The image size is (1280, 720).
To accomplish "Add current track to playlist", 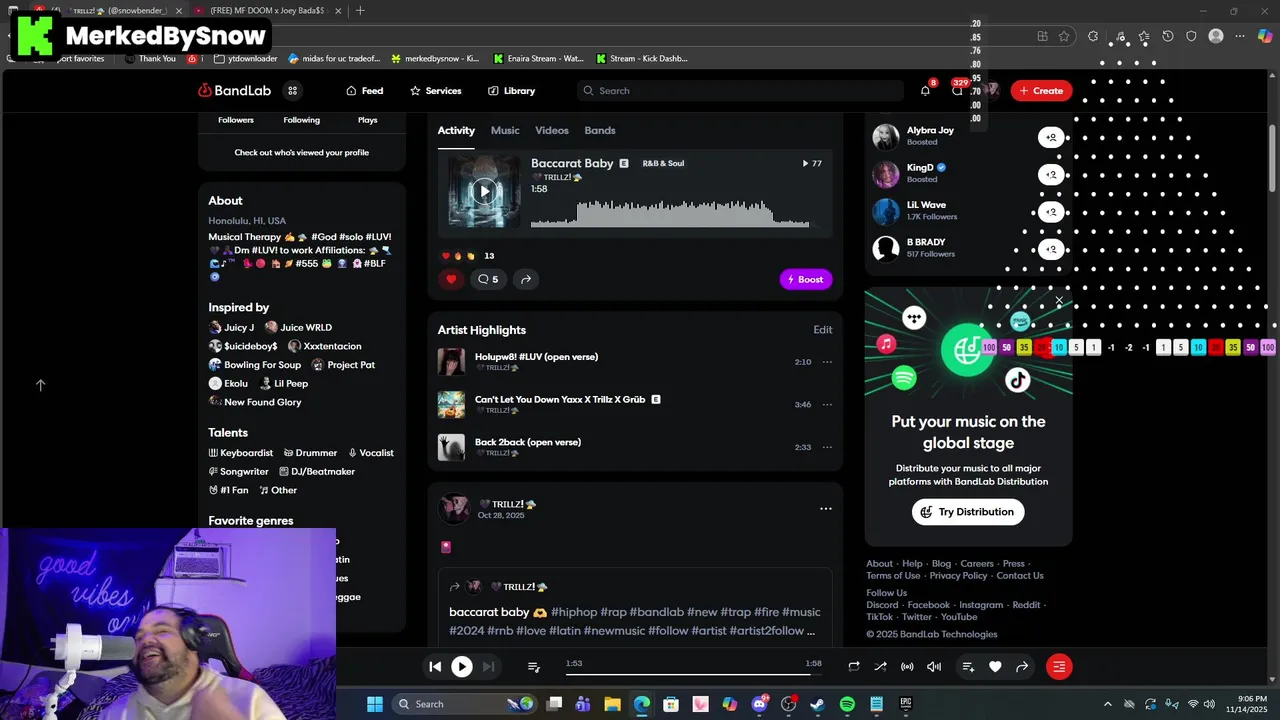I will click(x=968, y=667).
